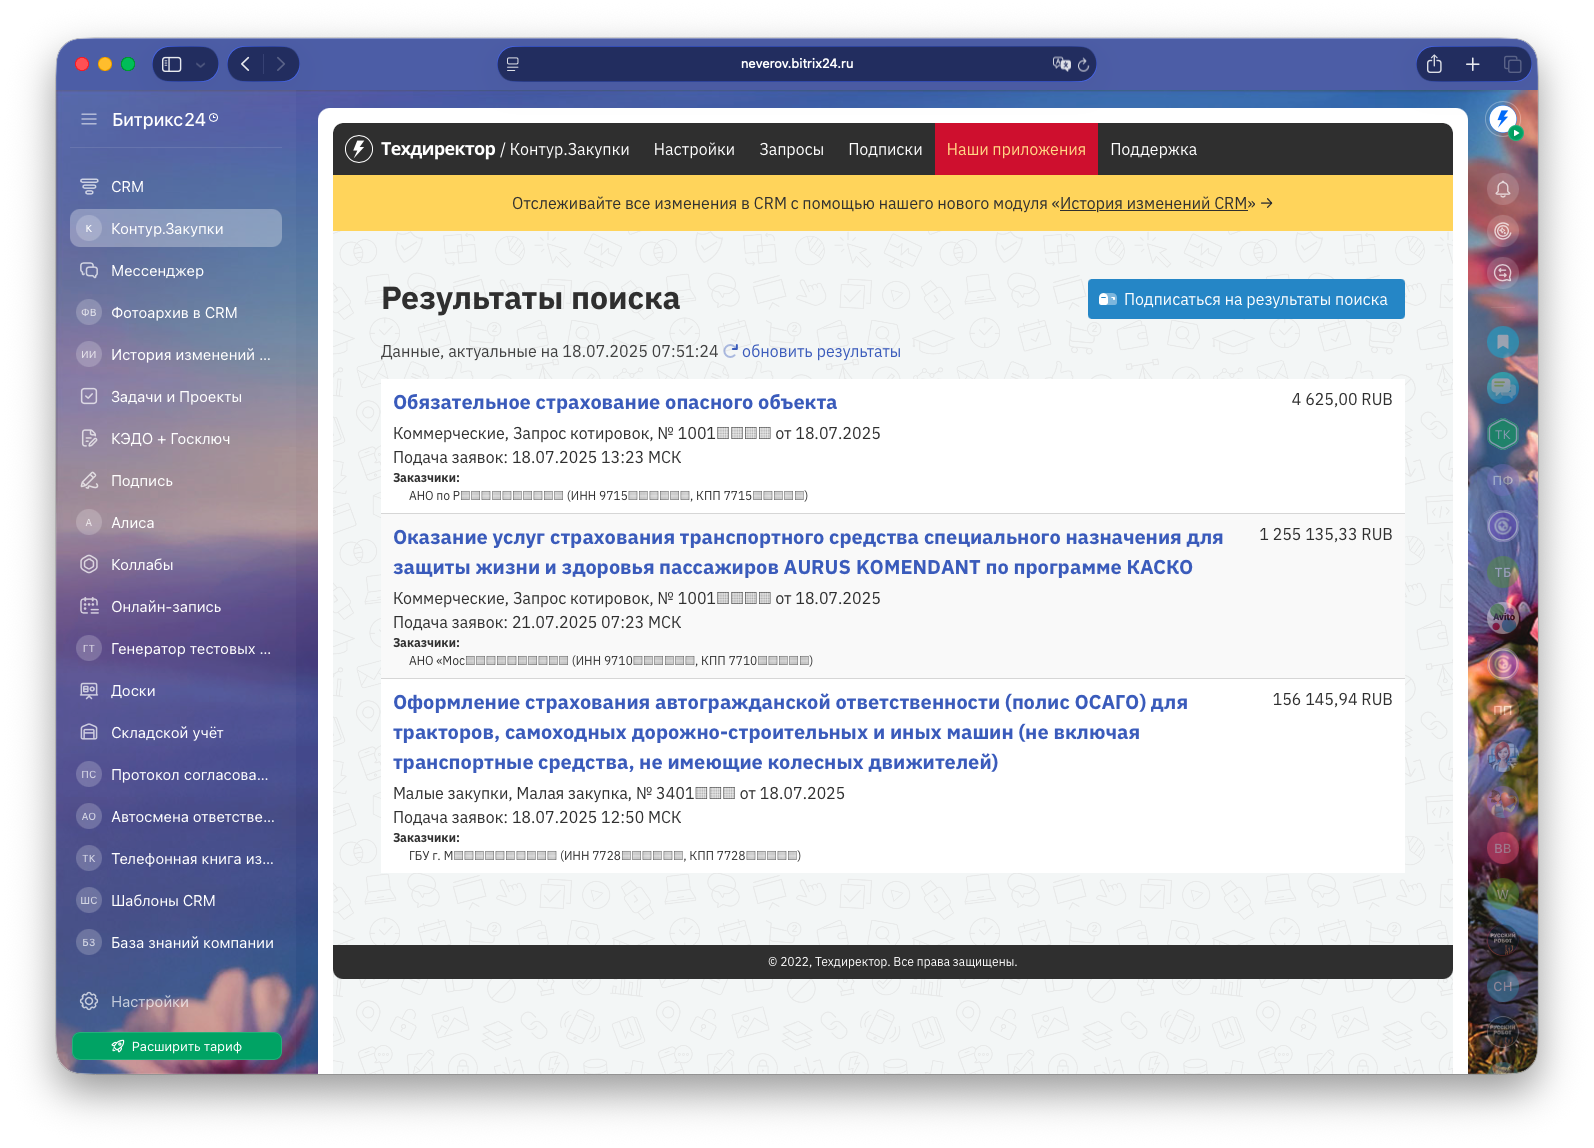
Task: Toggle the Safari sidebar
Action: [172, 64]
